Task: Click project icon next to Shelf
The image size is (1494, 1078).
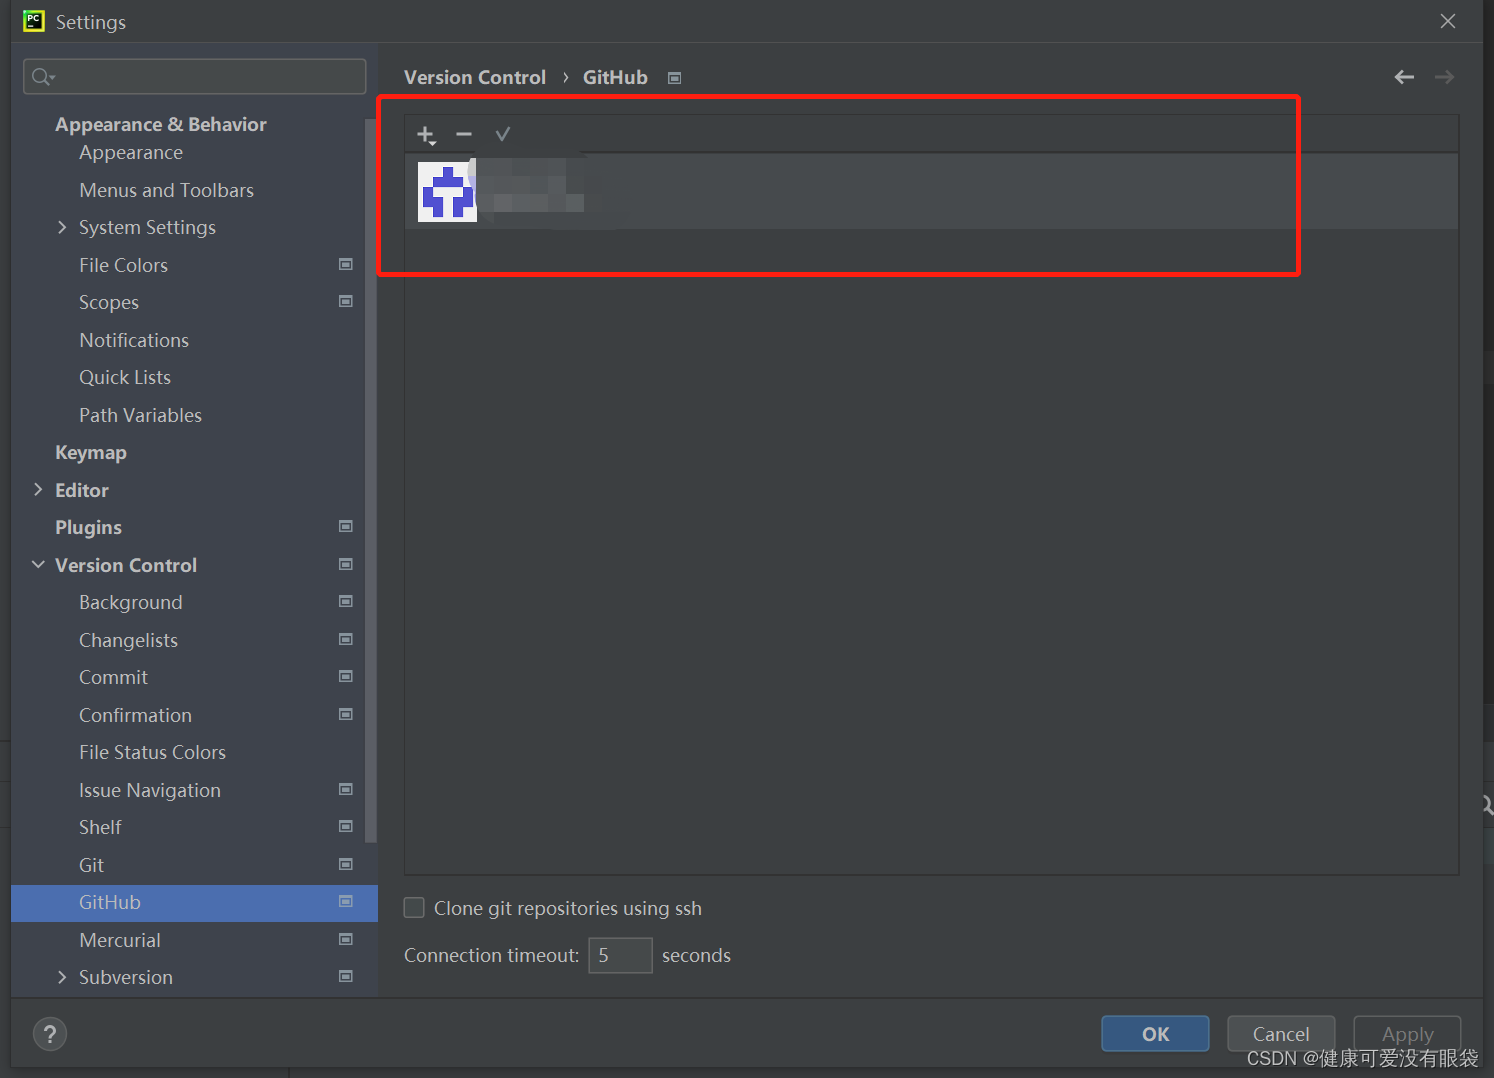Action: click(346, 826)
